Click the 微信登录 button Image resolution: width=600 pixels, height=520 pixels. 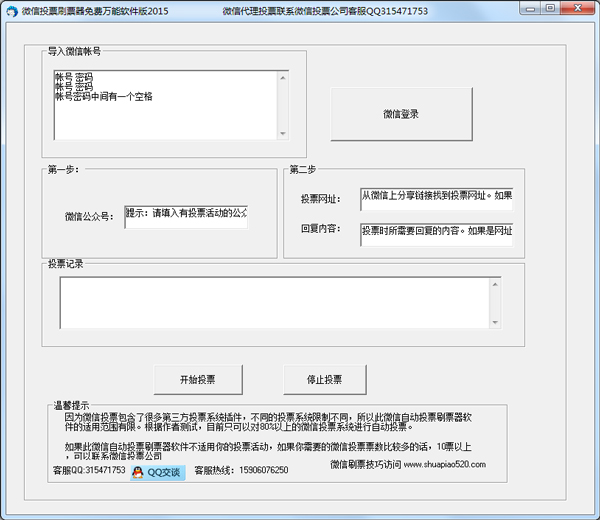(401, 114)
